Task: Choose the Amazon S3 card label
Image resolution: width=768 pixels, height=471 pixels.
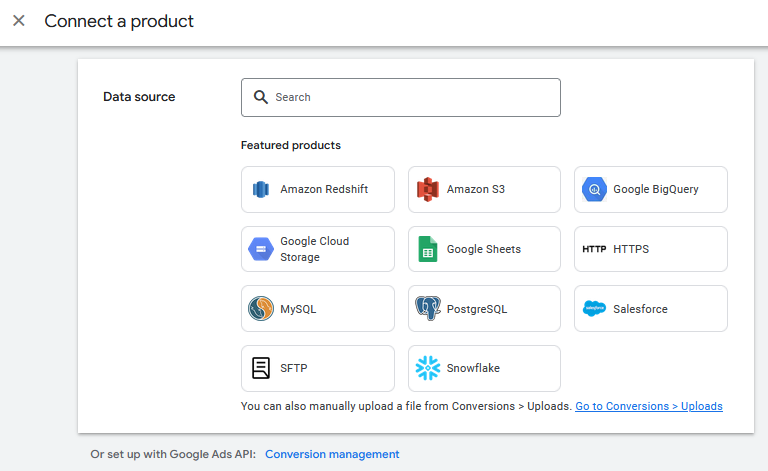Action: tap(476, 189)
